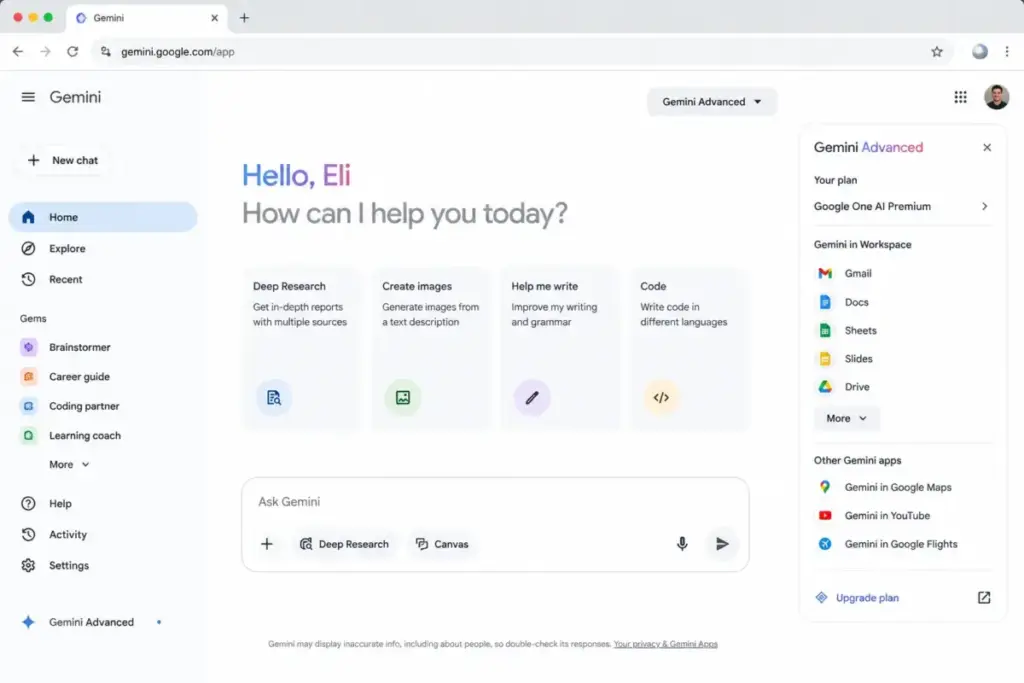Go to Home in sidebar
Viewport: 1024px width, 683px height.
tap(103, 217)
